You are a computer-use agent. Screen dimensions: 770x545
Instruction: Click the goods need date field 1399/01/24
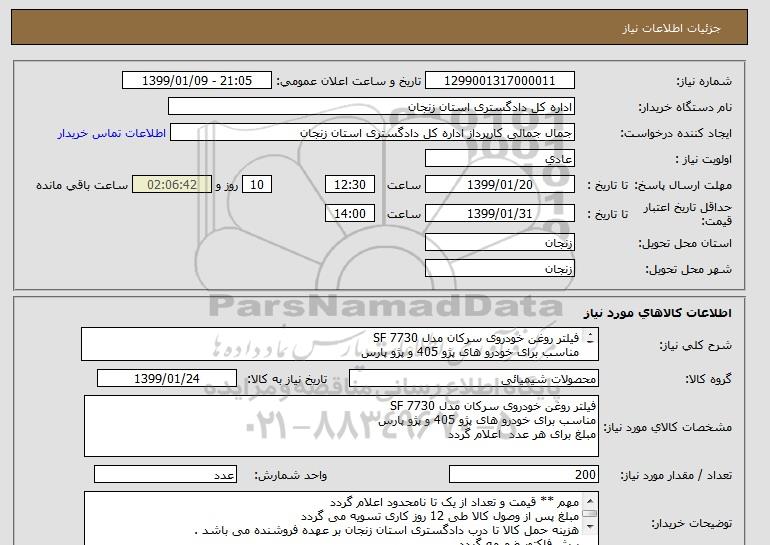point(167,379)
